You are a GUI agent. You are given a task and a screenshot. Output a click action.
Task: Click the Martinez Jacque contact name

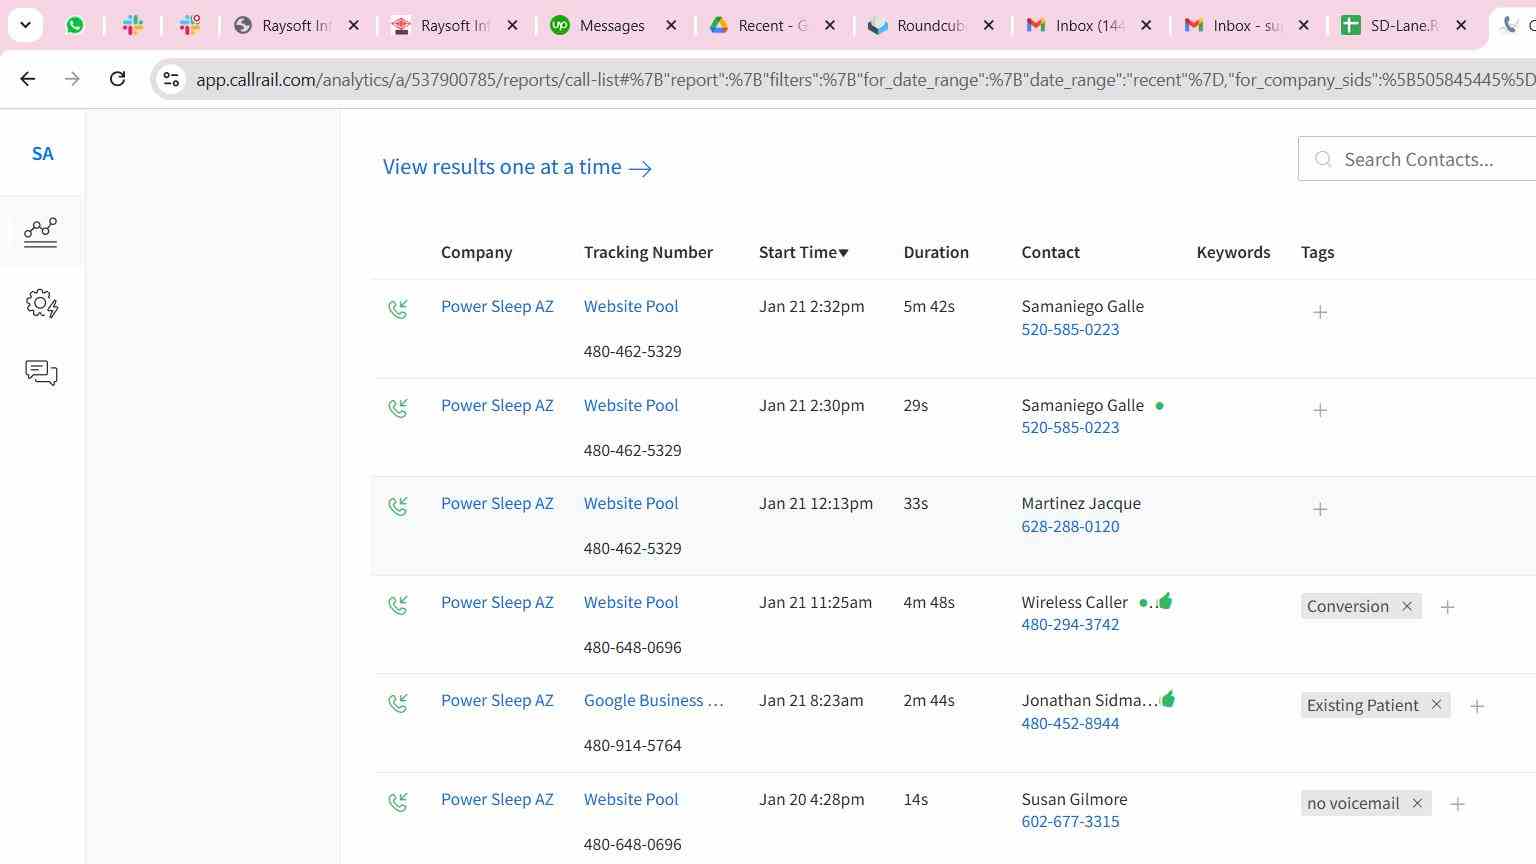click(x=1081, y=503)
